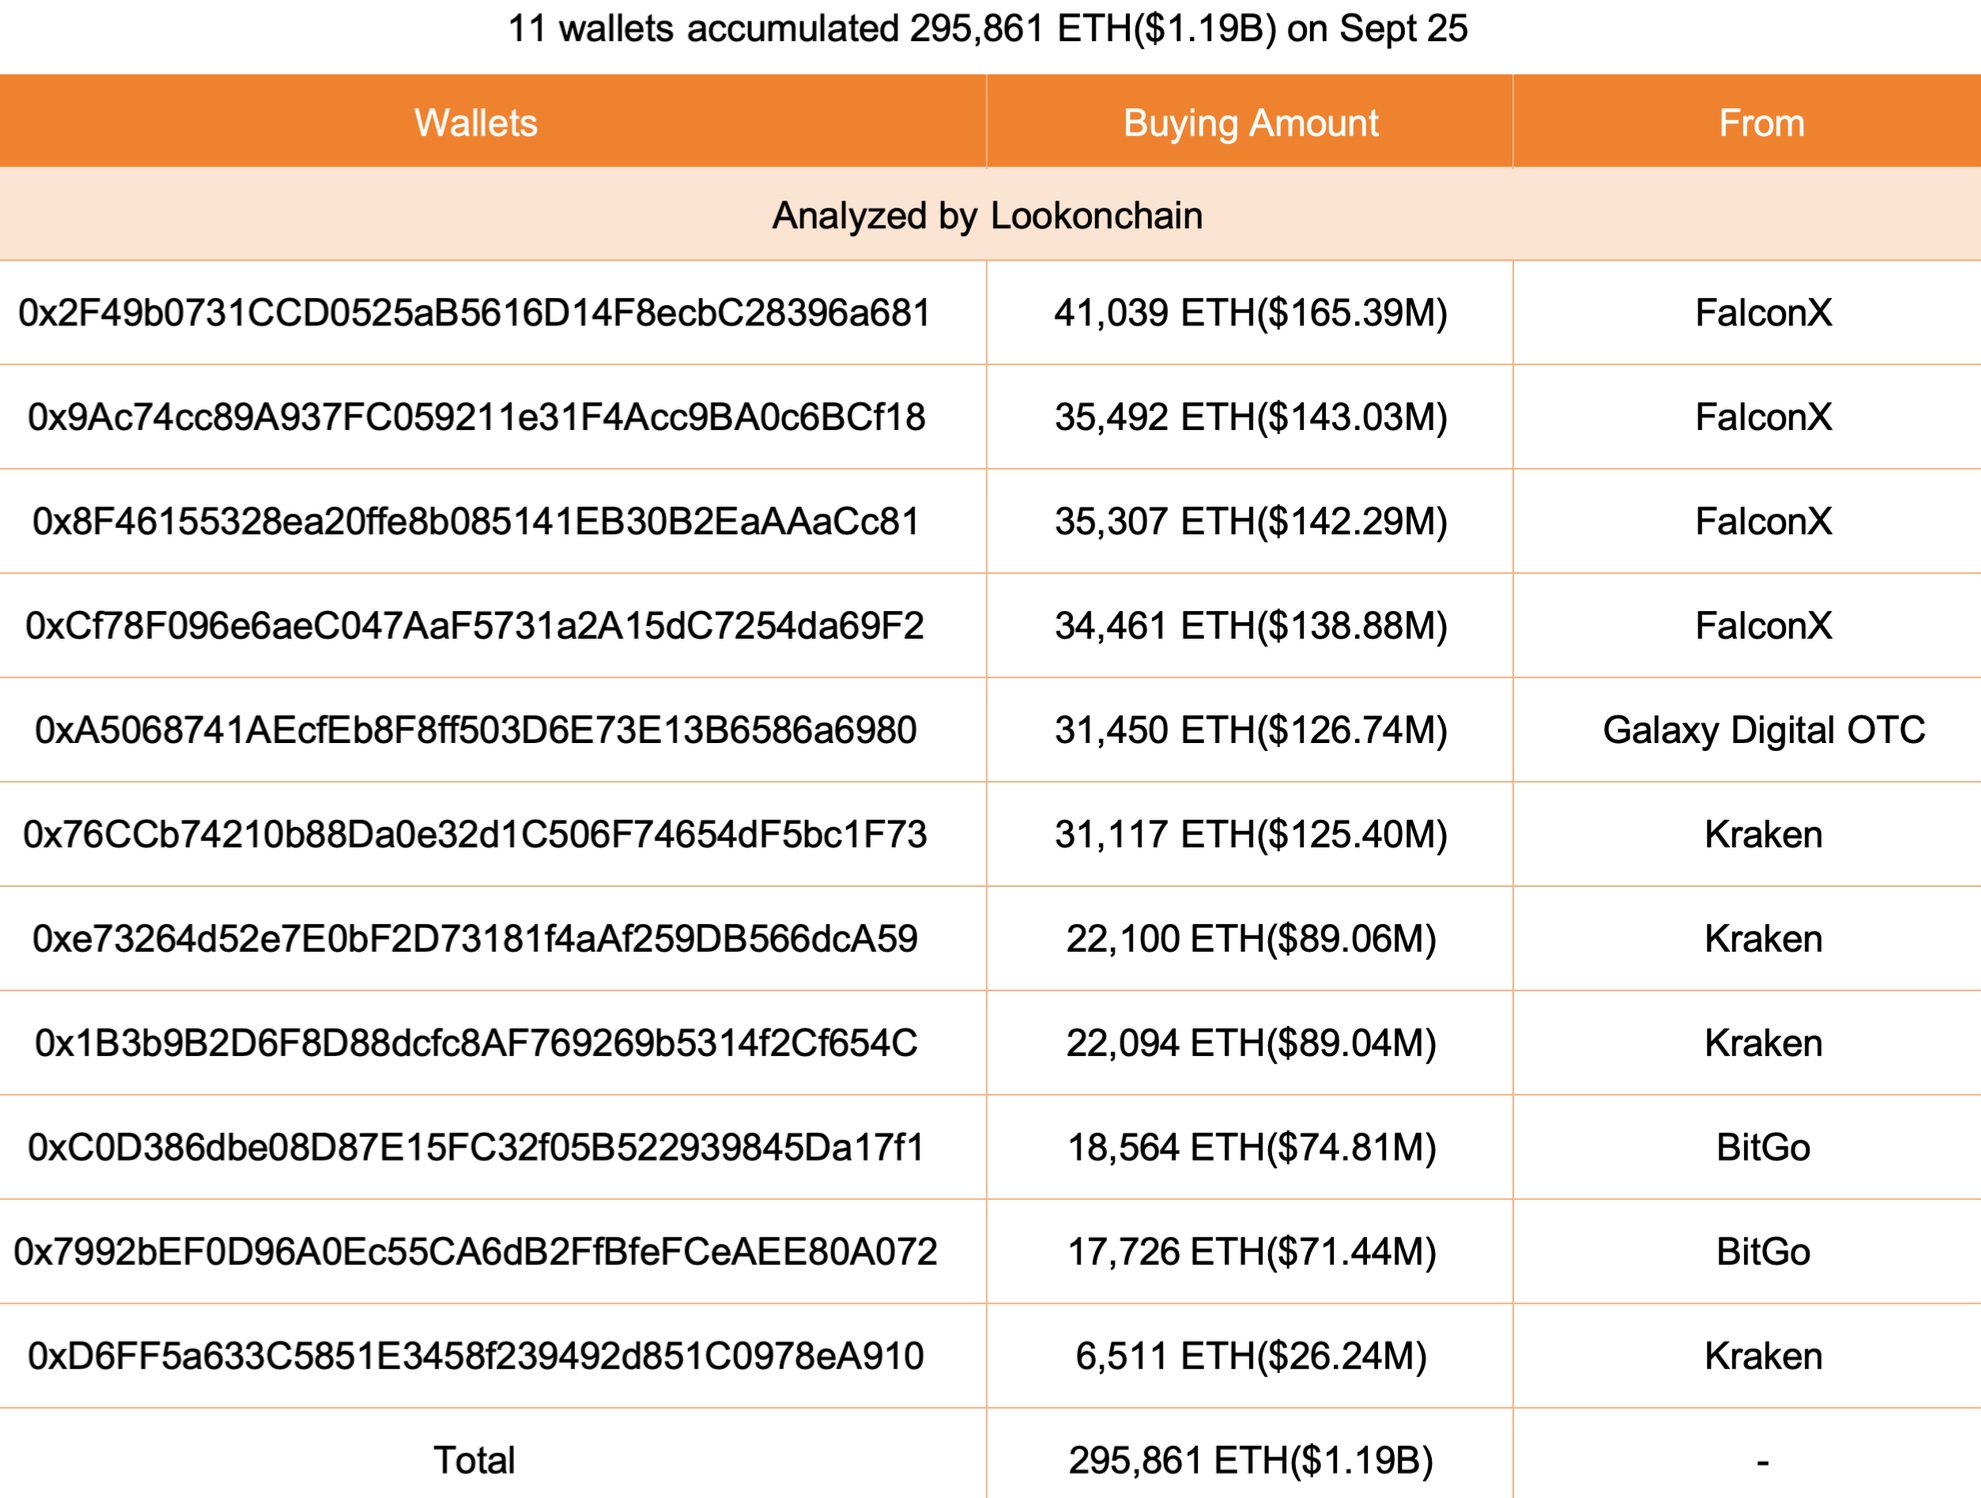
Task: Click the 22,100 ETH($89.06M) amount cell
Action: (1250, 939)
